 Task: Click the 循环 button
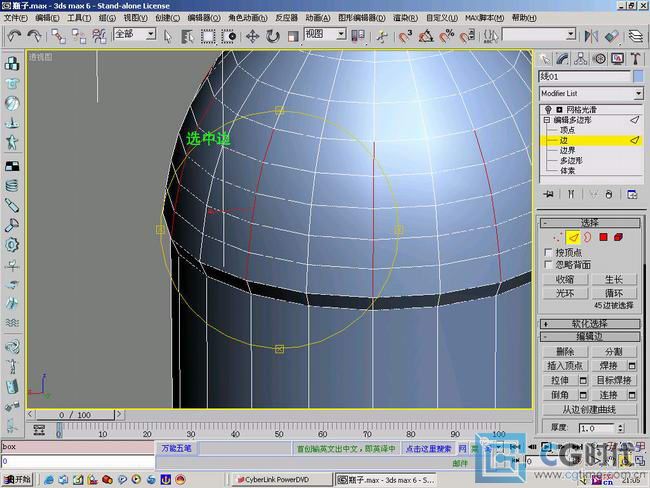[x=614, y=293]
